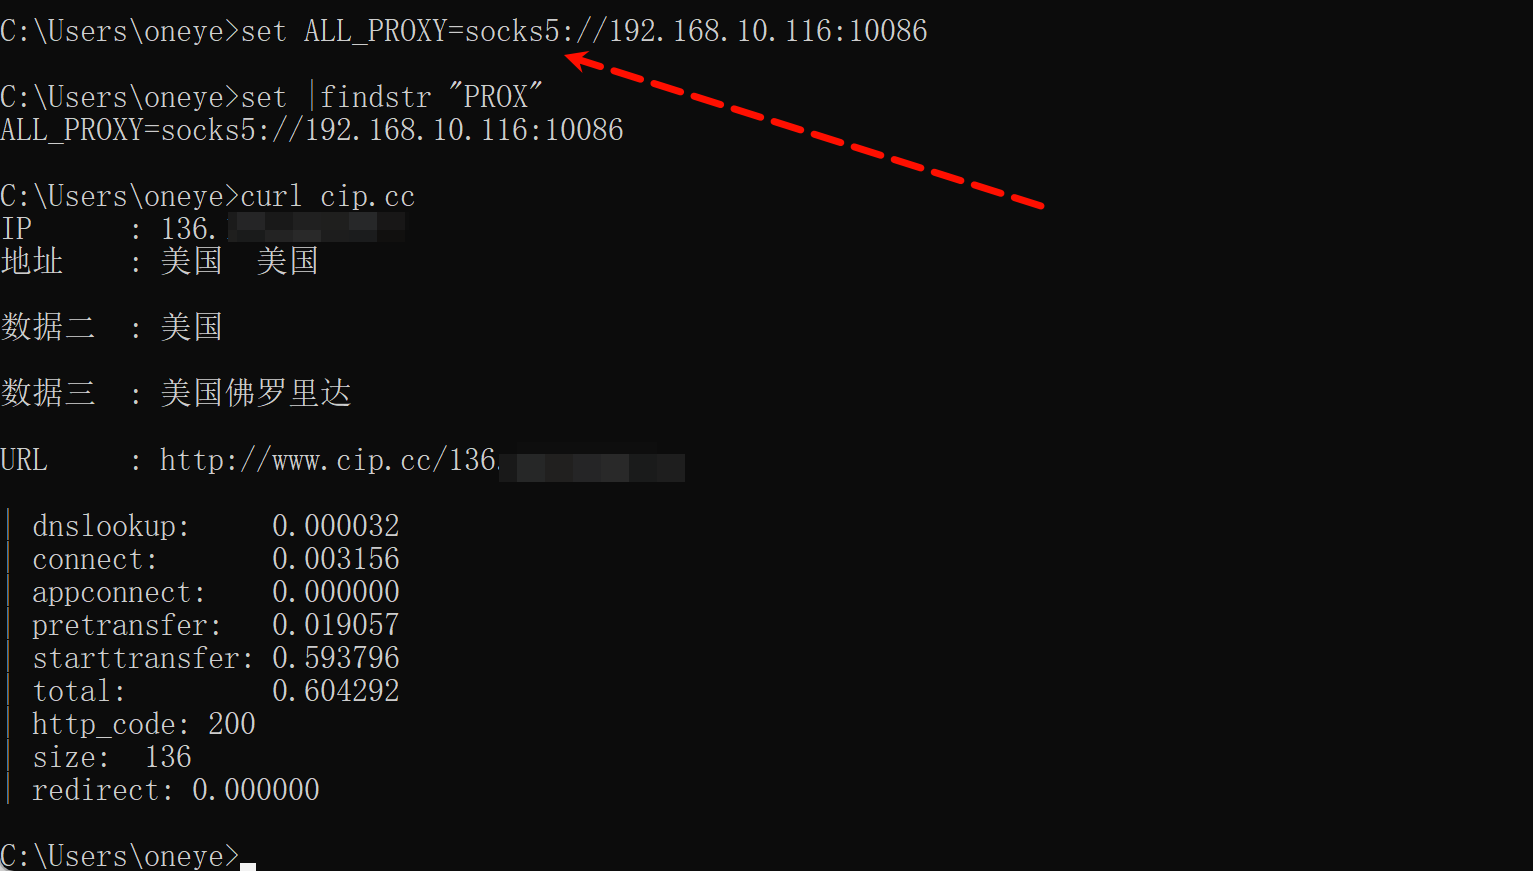Click the blinking cursor at the last prompt
Viewport: 1533px width, 871px height.
pyautogui.click(x=248, y=862)
